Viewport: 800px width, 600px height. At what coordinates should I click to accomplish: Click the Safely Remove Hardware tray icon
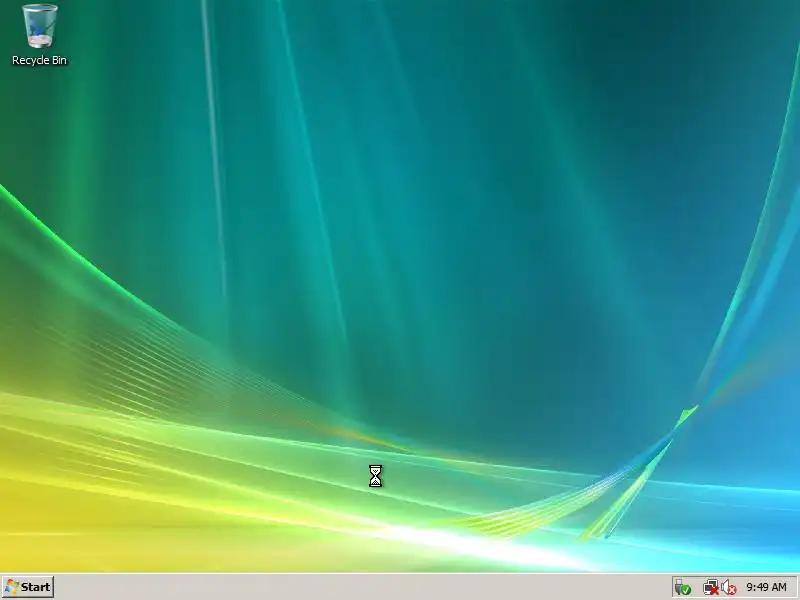pyautogui.click(x=683, y=588)
